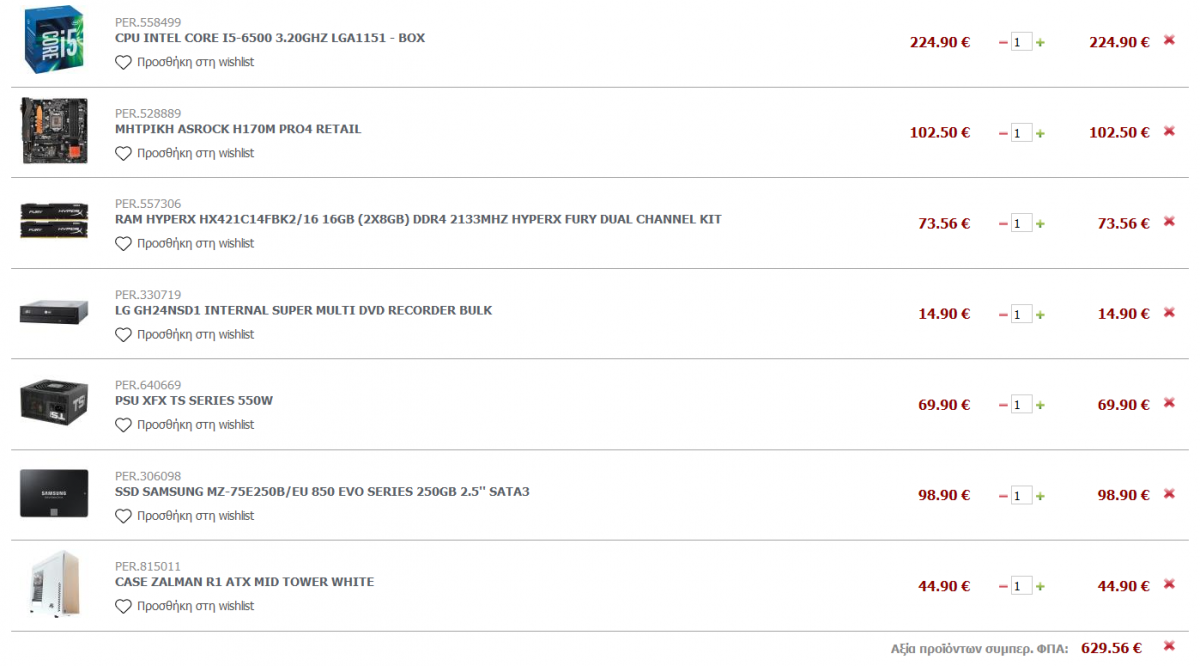
Task: Increase quantity of ASRock H170M Pro4 motherboard
Action: [x=1040, y=133]
